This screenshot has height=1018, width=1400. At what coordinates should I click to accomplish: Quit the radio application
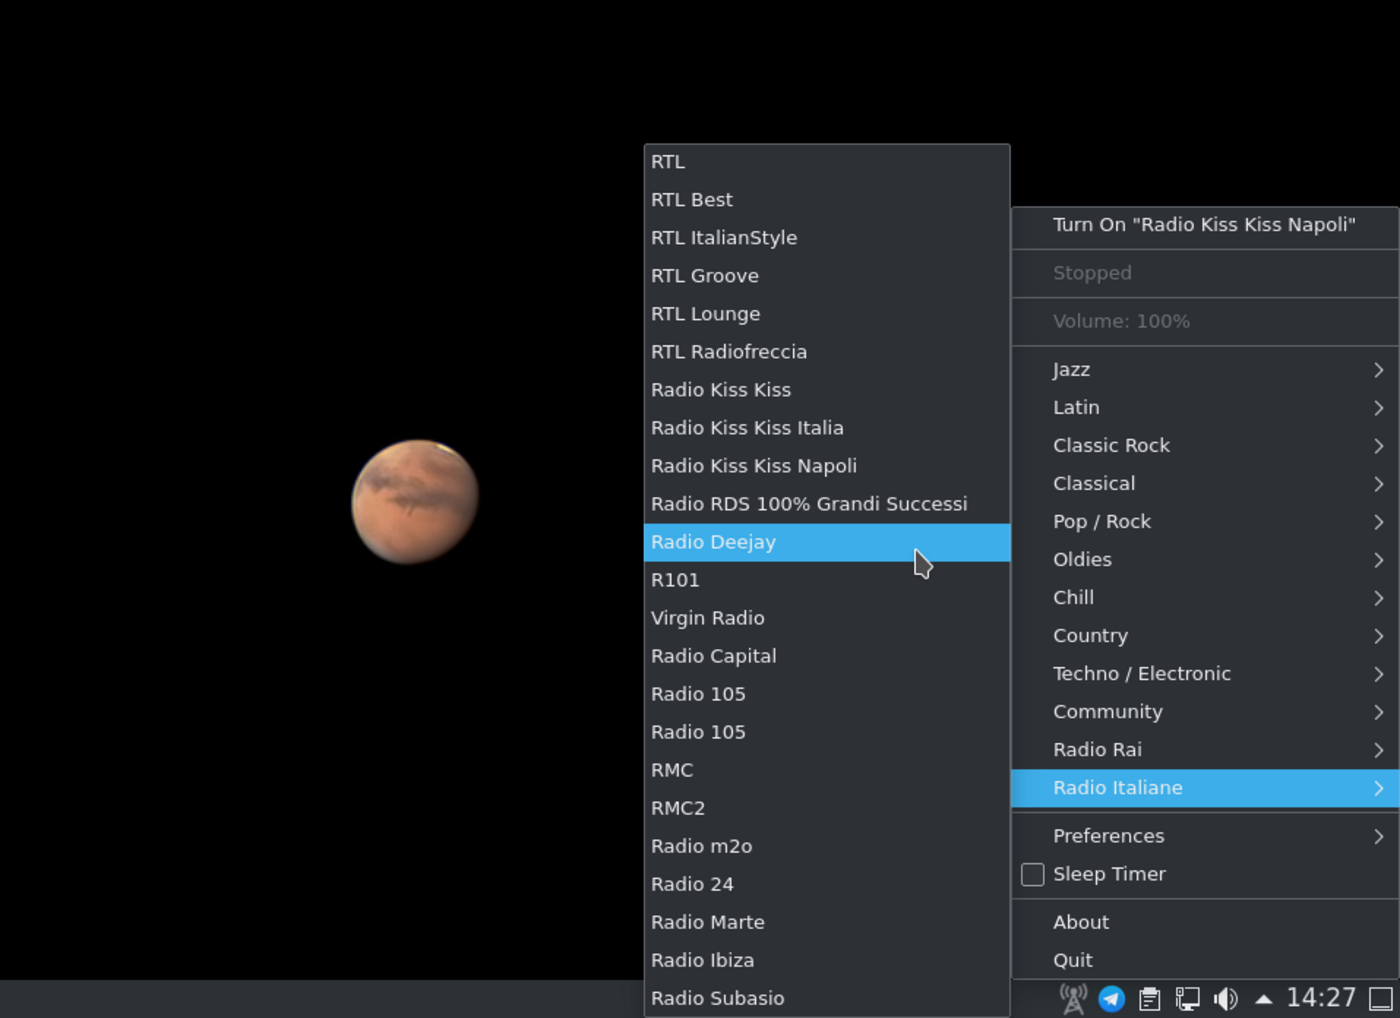1072,960
